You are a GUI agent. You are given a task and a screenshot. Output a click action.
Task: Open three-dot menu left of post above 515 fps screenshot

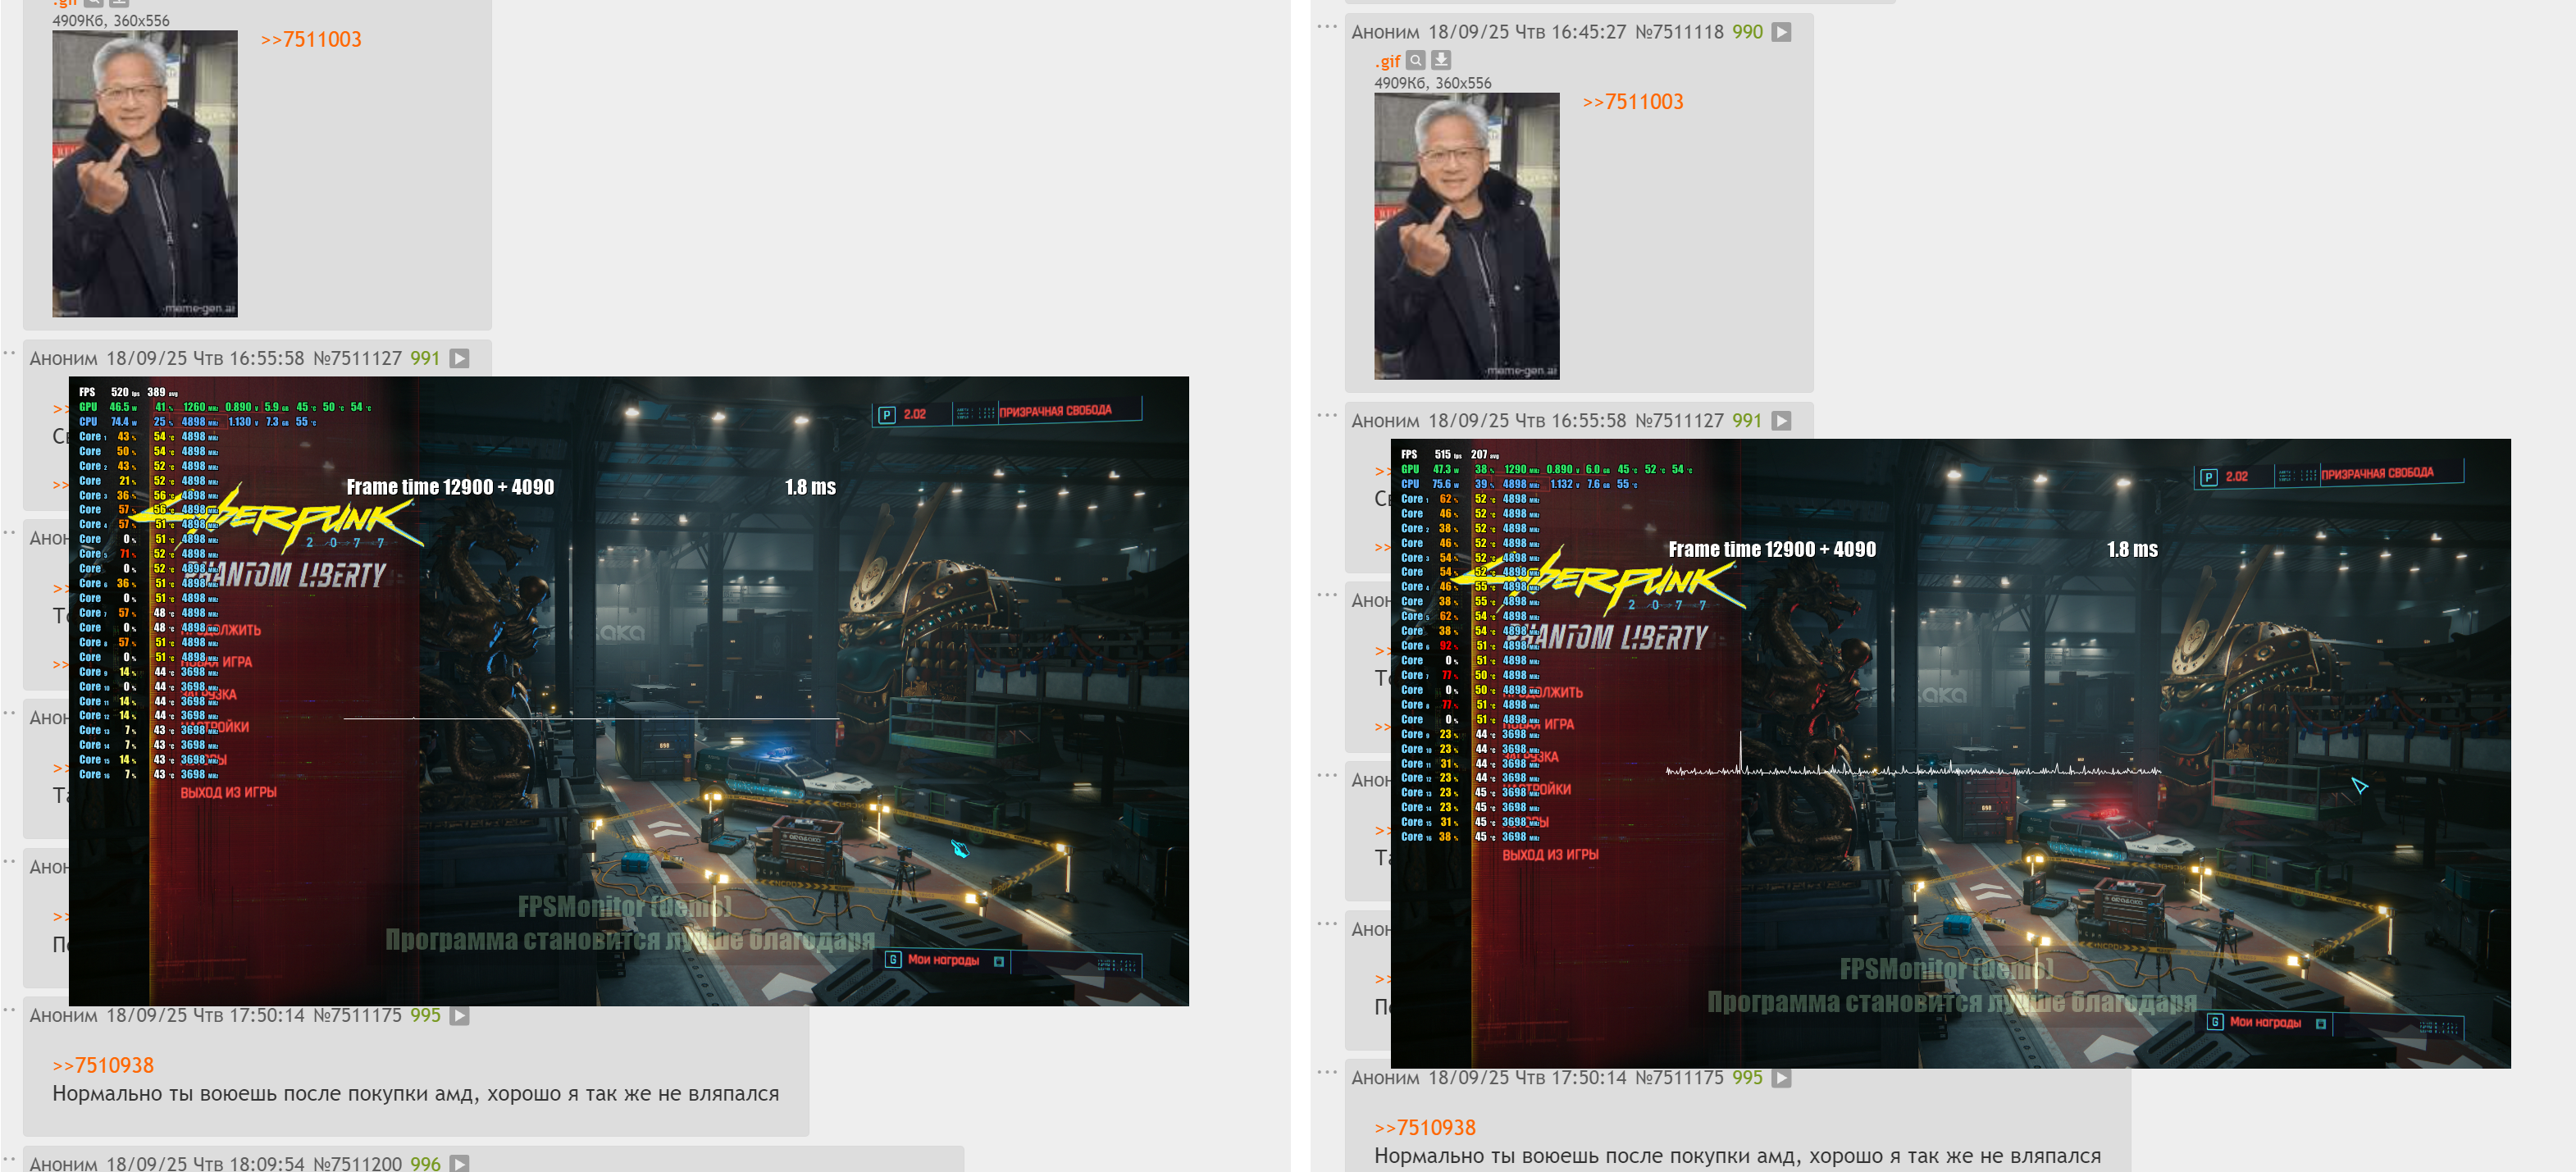pyautogui.click(x=1327, y=415)
